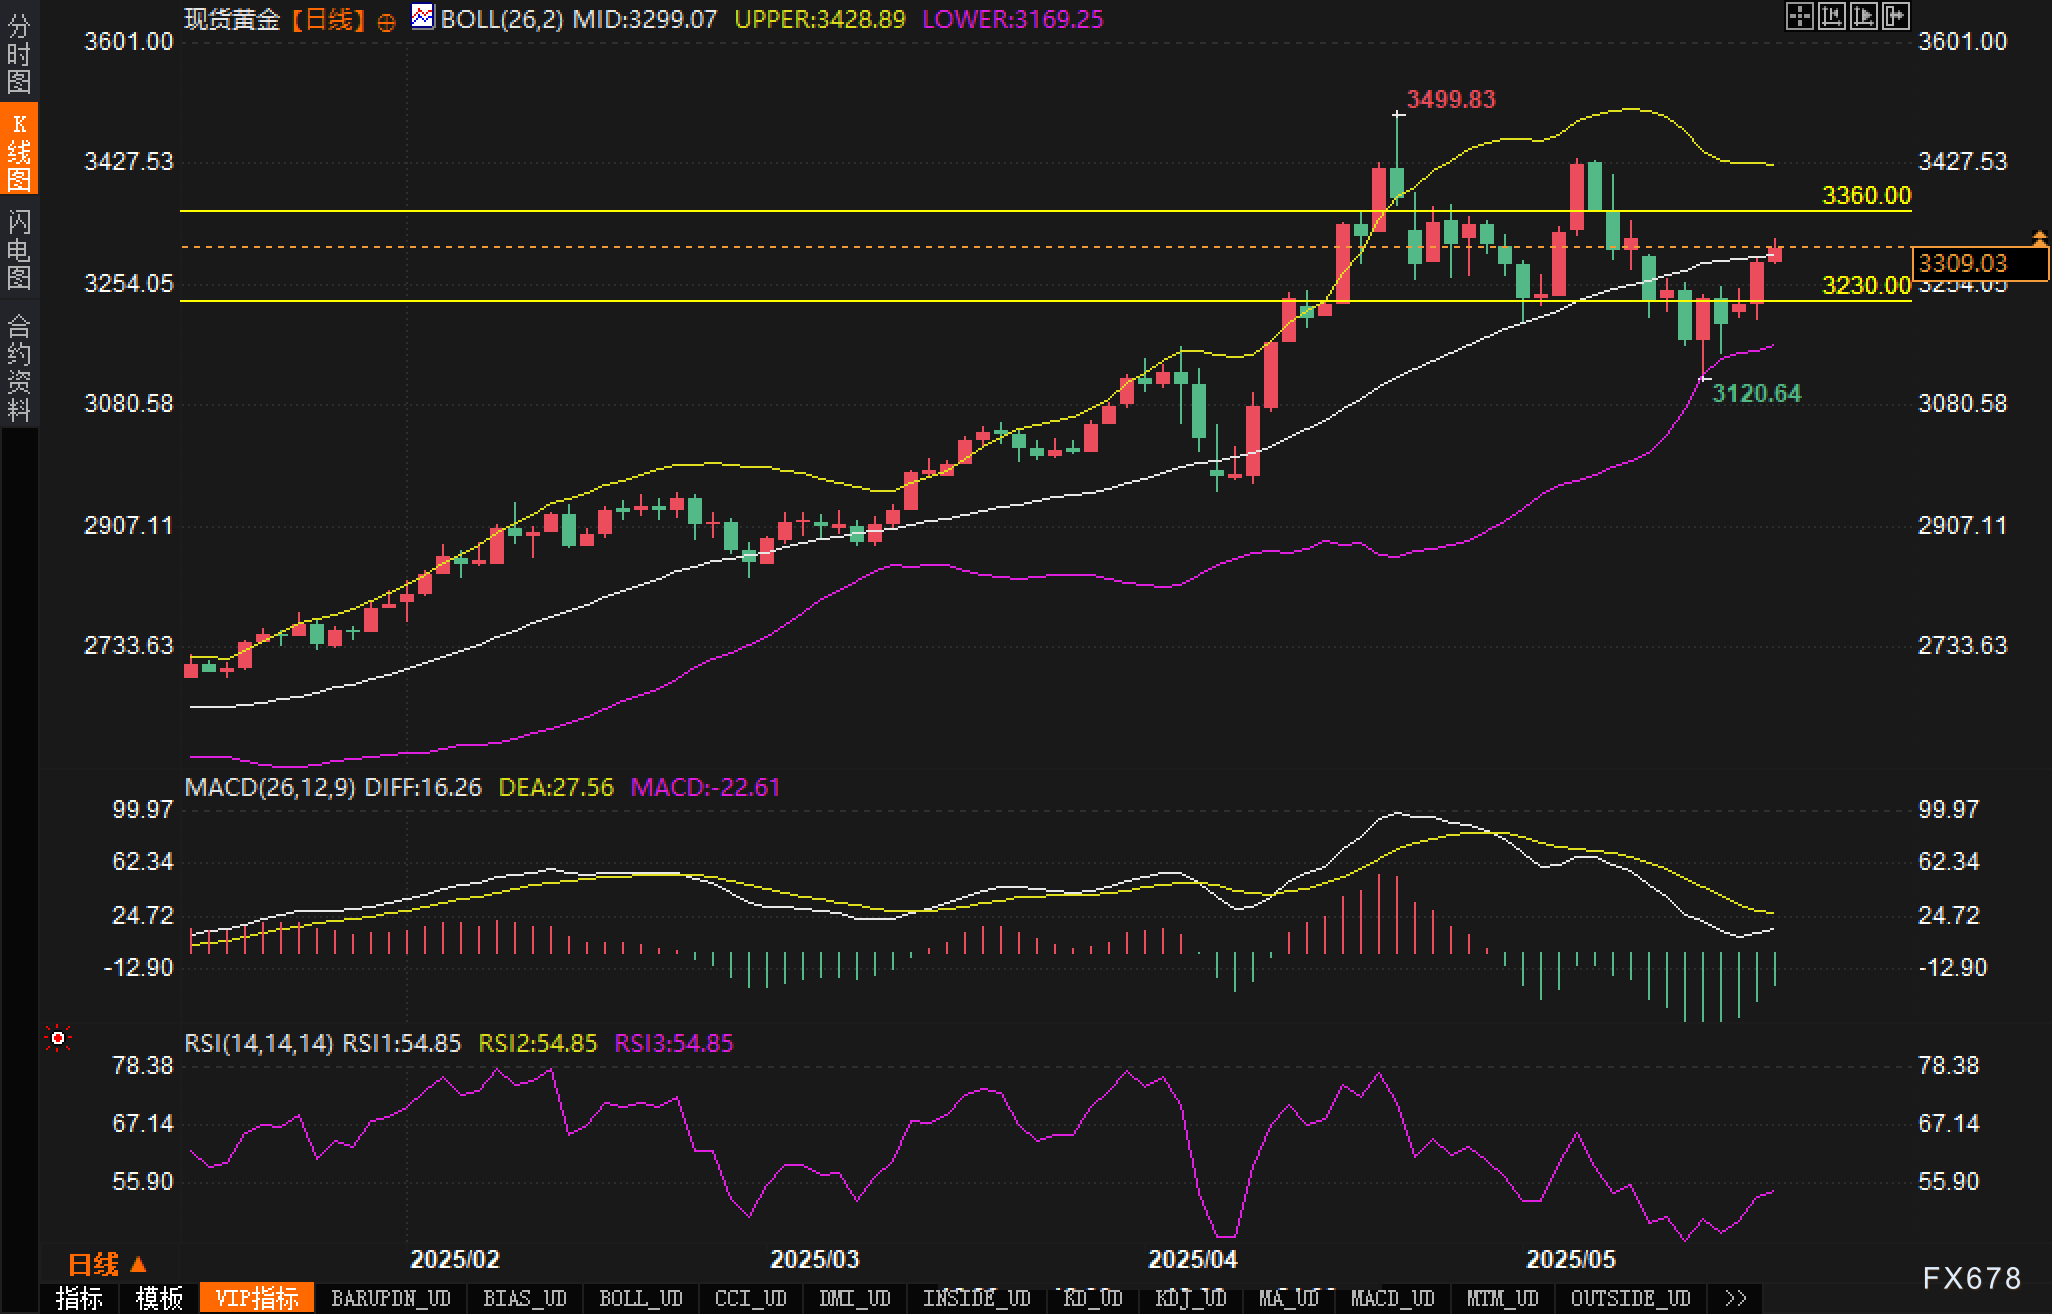Image resolution: width=2052 pixels, height=1314 pixels.
Task: Apply the BOLL_UD indicator
Action: click(640, 1298)
